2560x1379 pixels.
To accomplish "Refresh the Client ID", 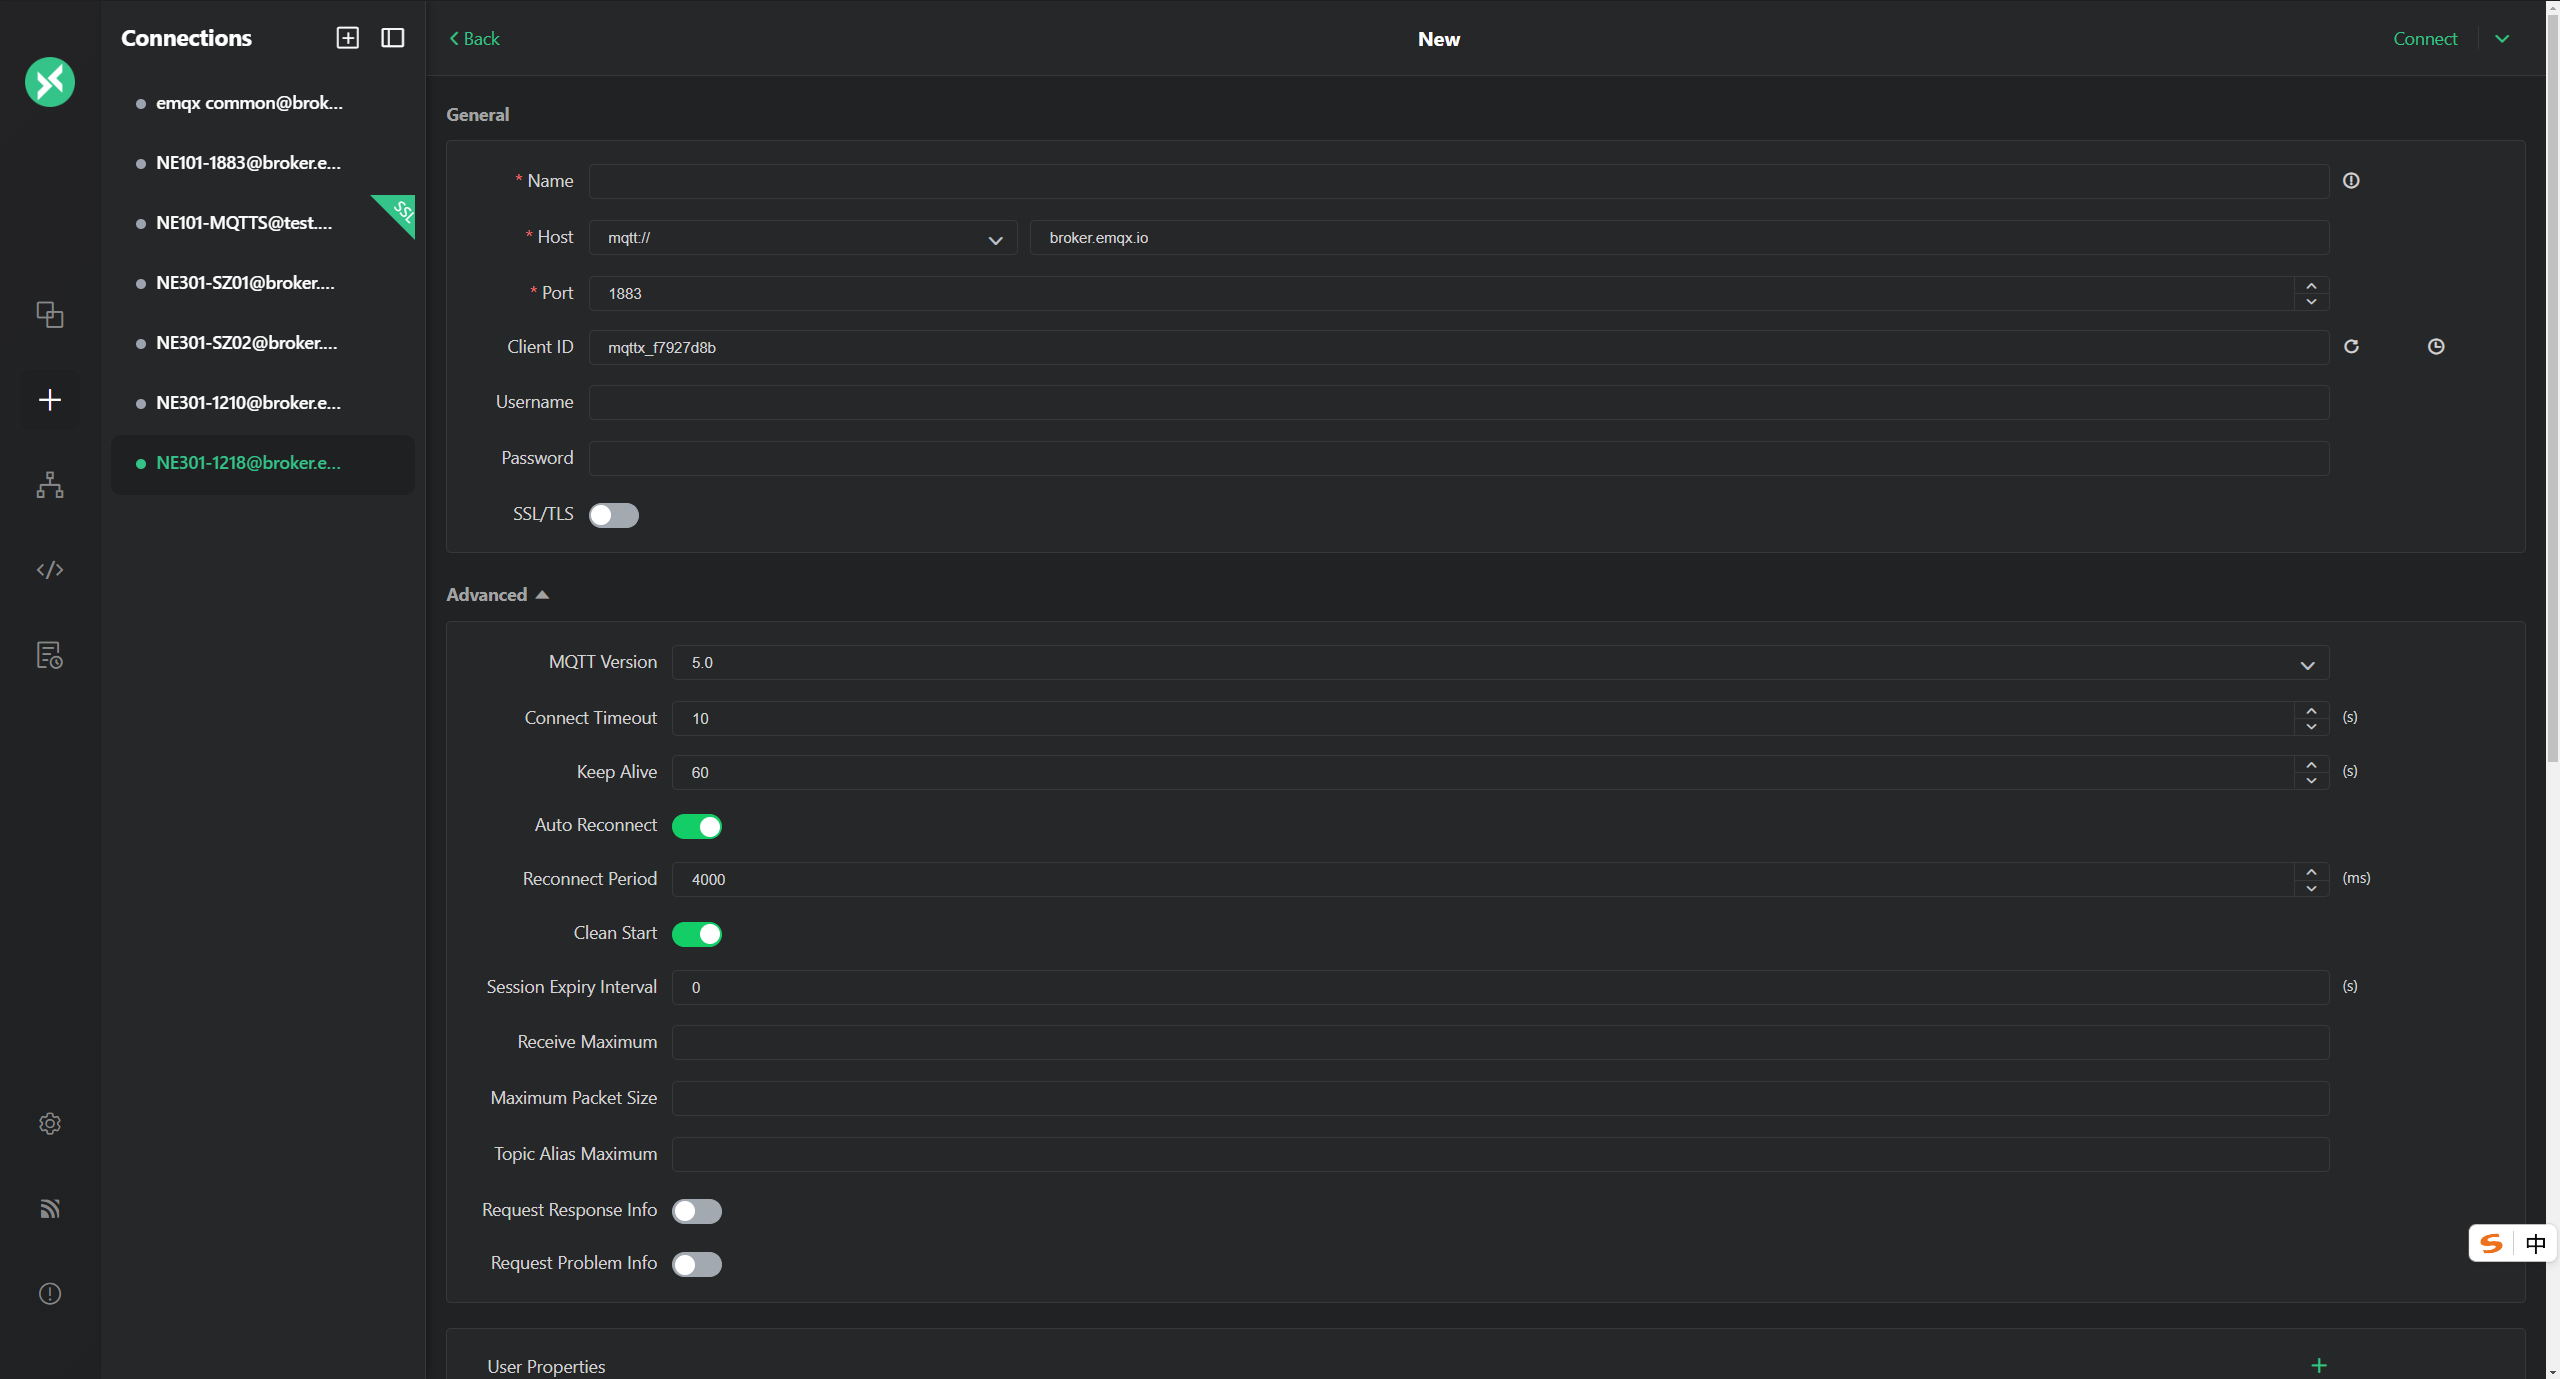I will pyautogui.click(x=2351, y=347).
